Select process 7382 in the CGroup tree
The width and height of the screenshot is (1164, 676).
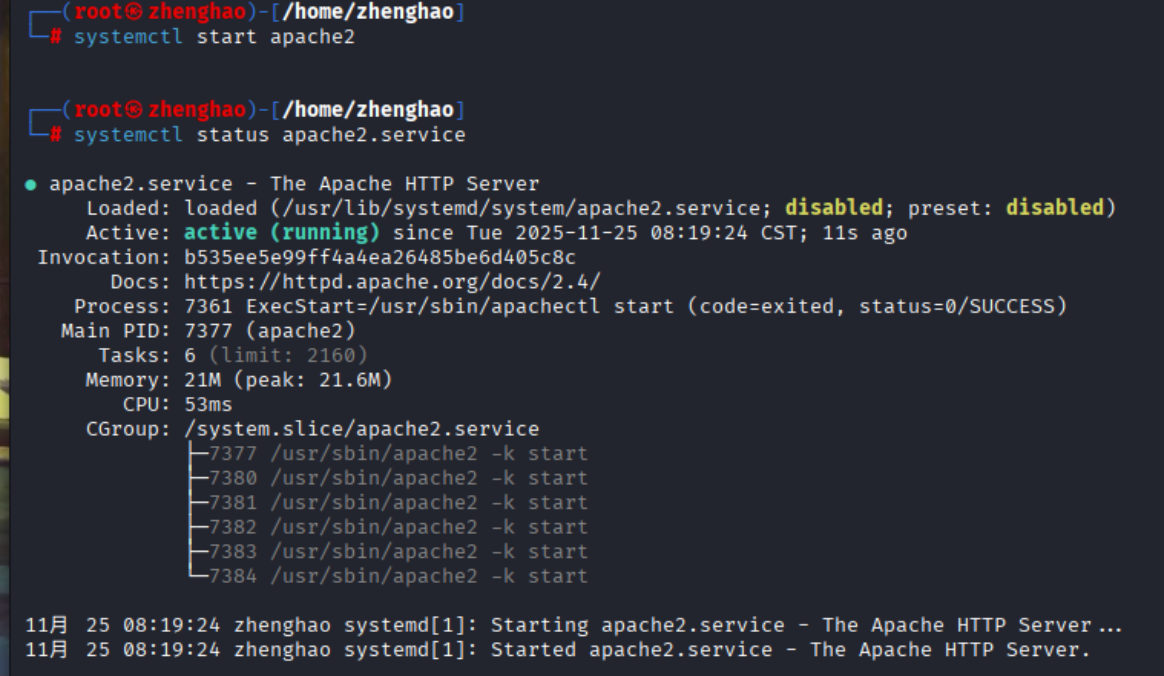coord(398,527)
